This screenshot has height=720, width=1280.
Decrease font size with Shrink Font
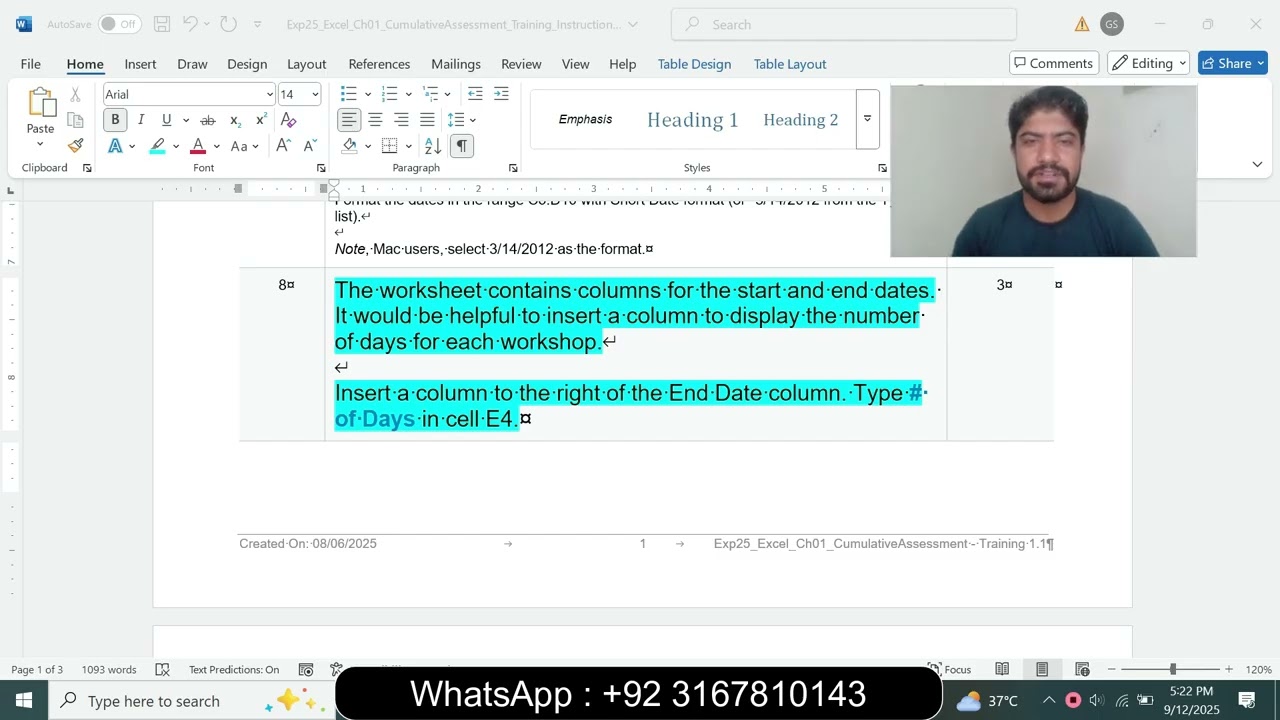pos(308,146)
